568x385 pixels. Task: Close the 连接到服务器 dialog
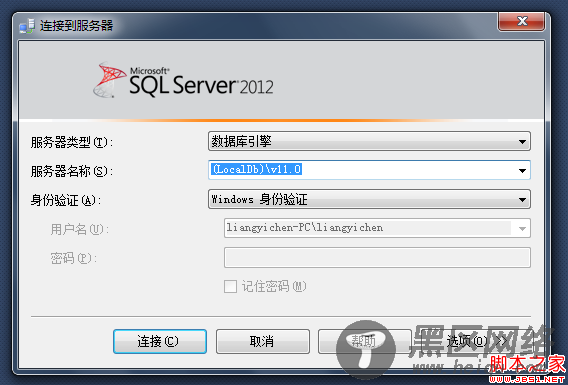(x=522, y=21)
